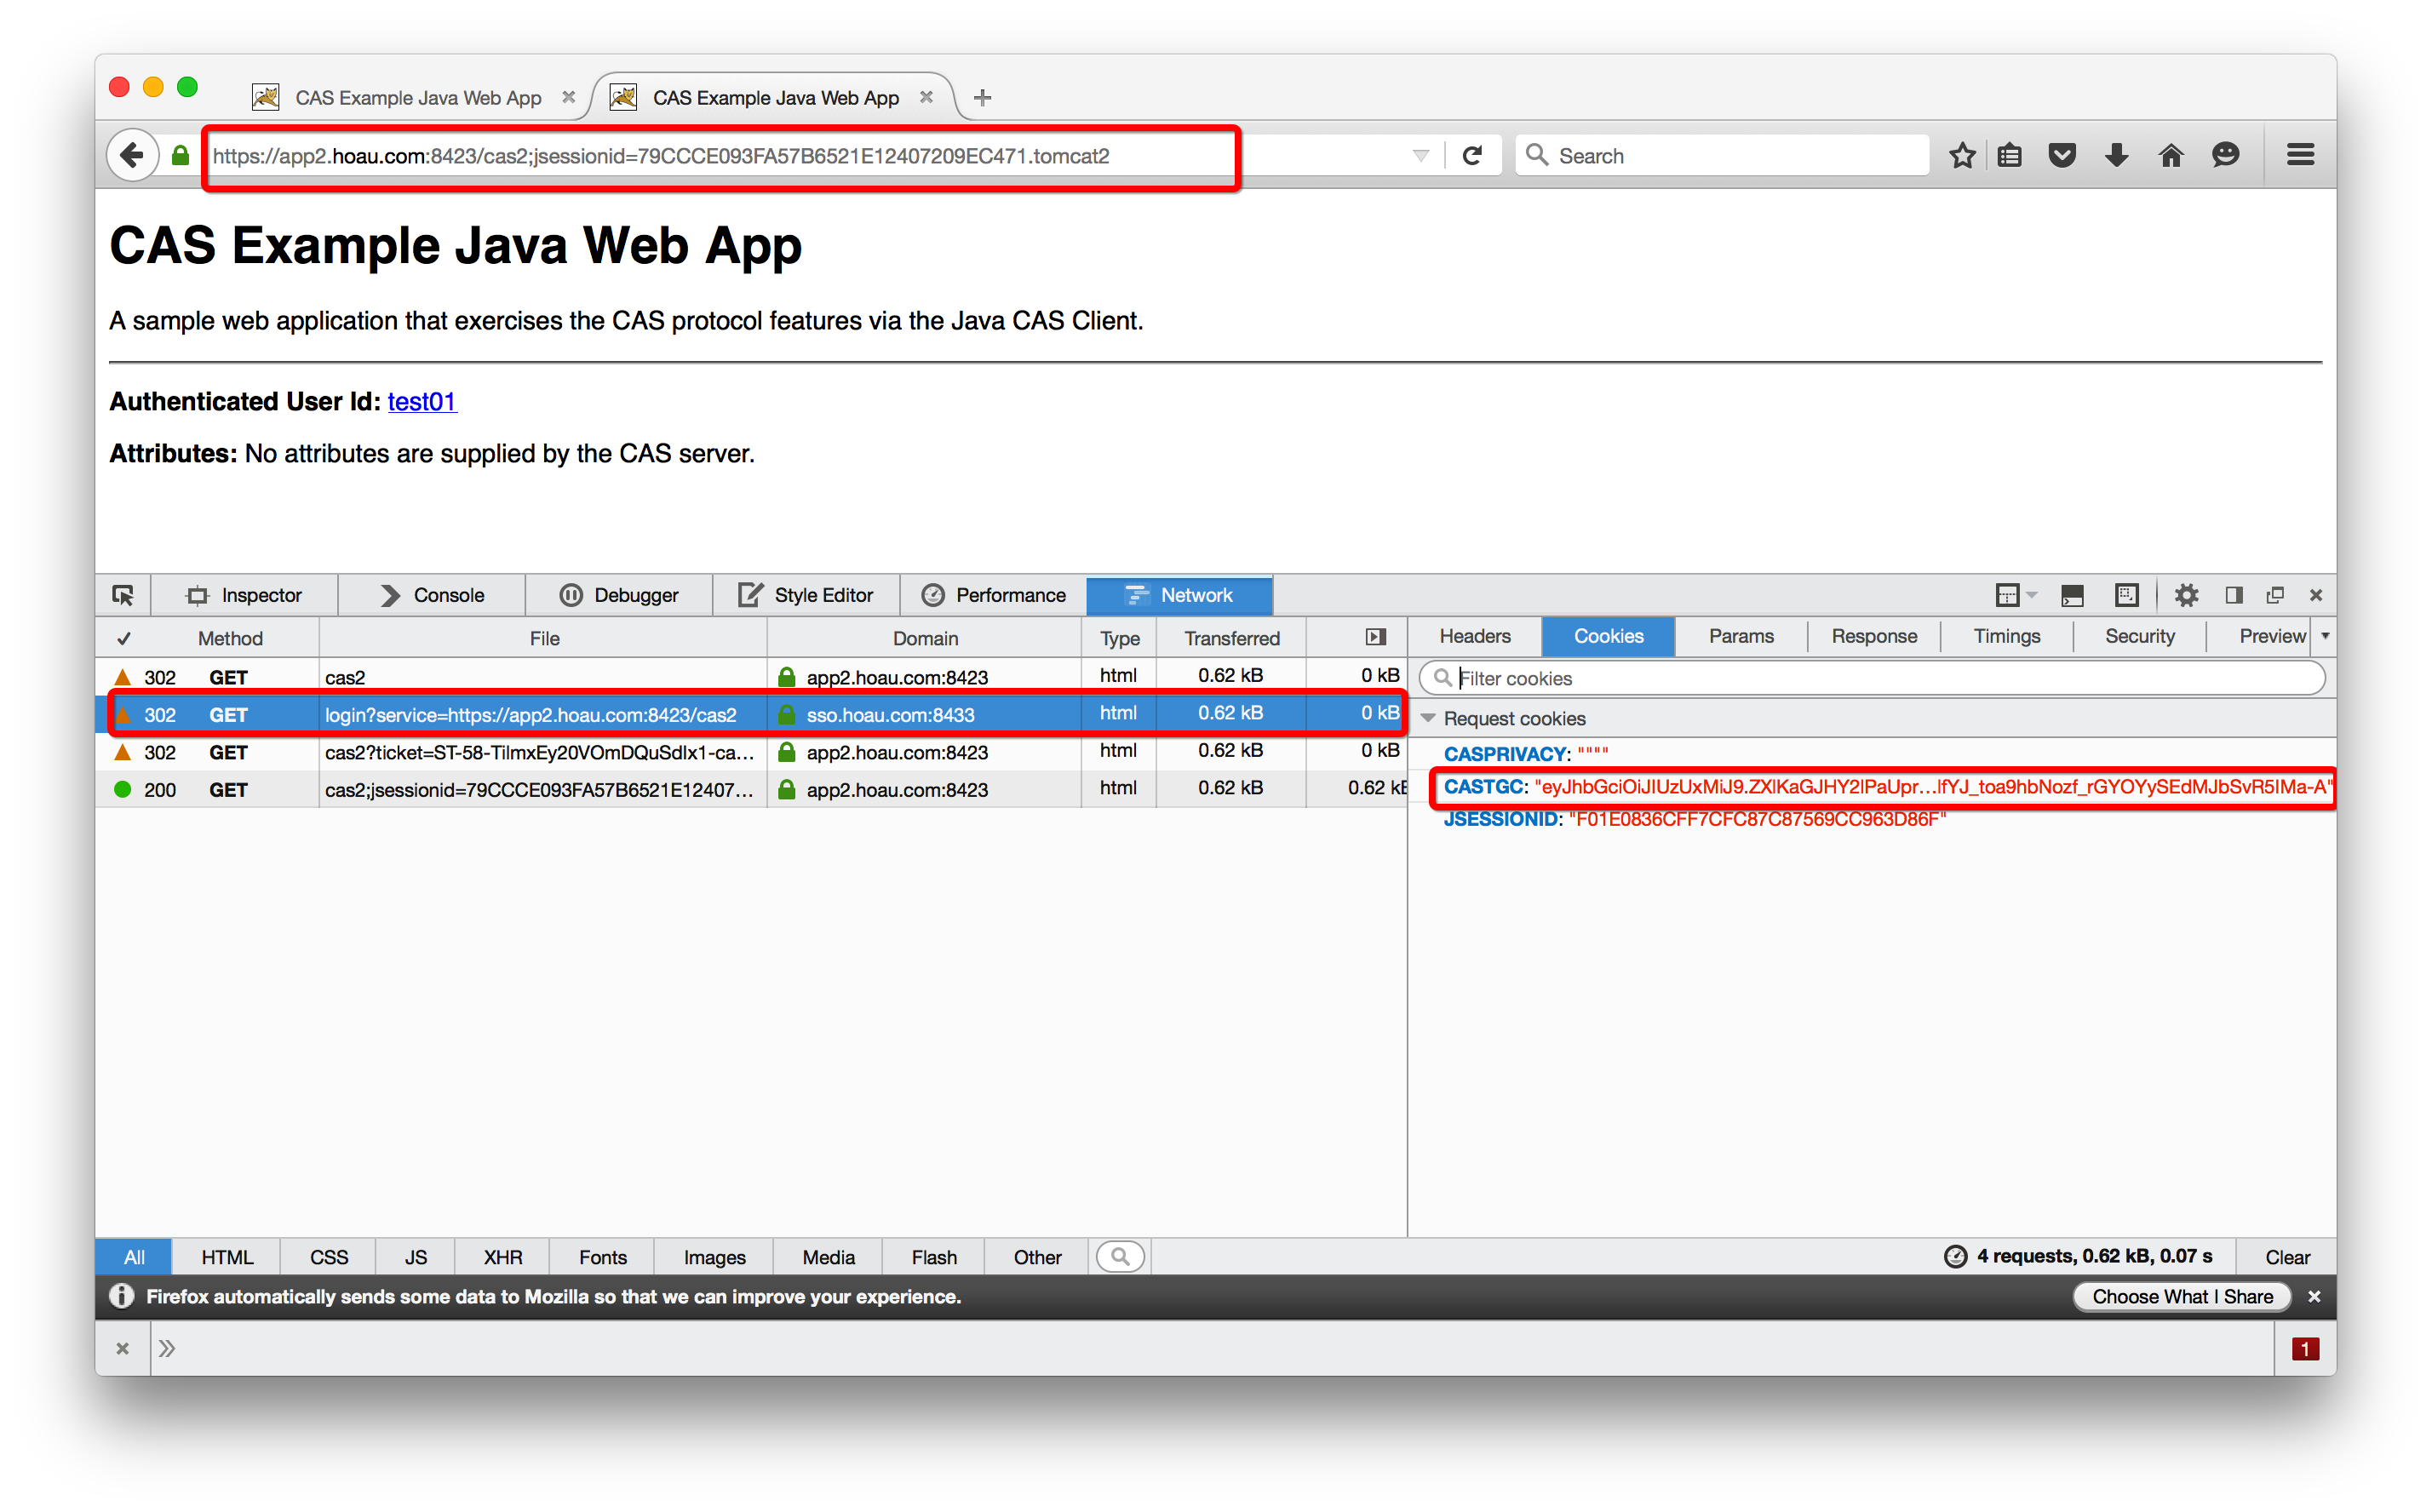Click the test01 user link
This screenshot has height=1512, width=2432.
tap(421, 401)
